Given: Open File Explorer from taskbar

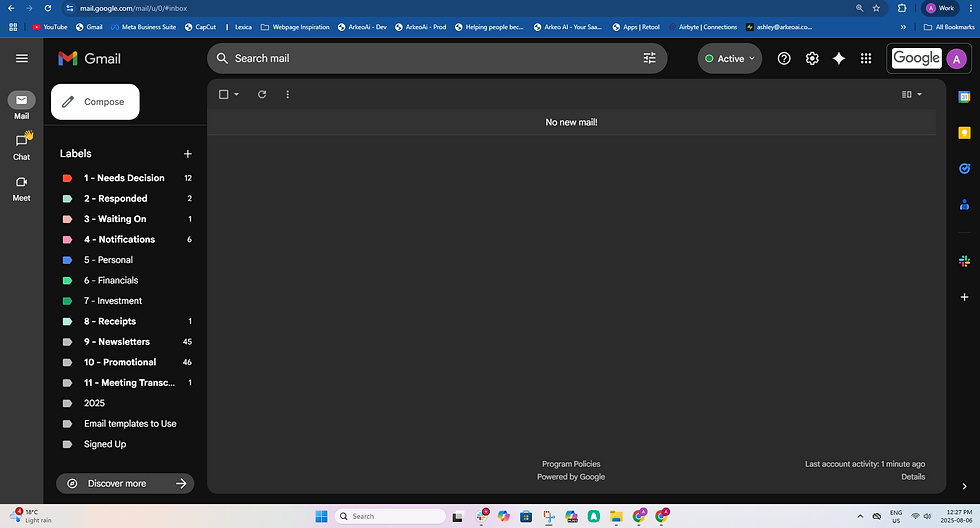Looking at the screenshot, I should pos(616,516).
